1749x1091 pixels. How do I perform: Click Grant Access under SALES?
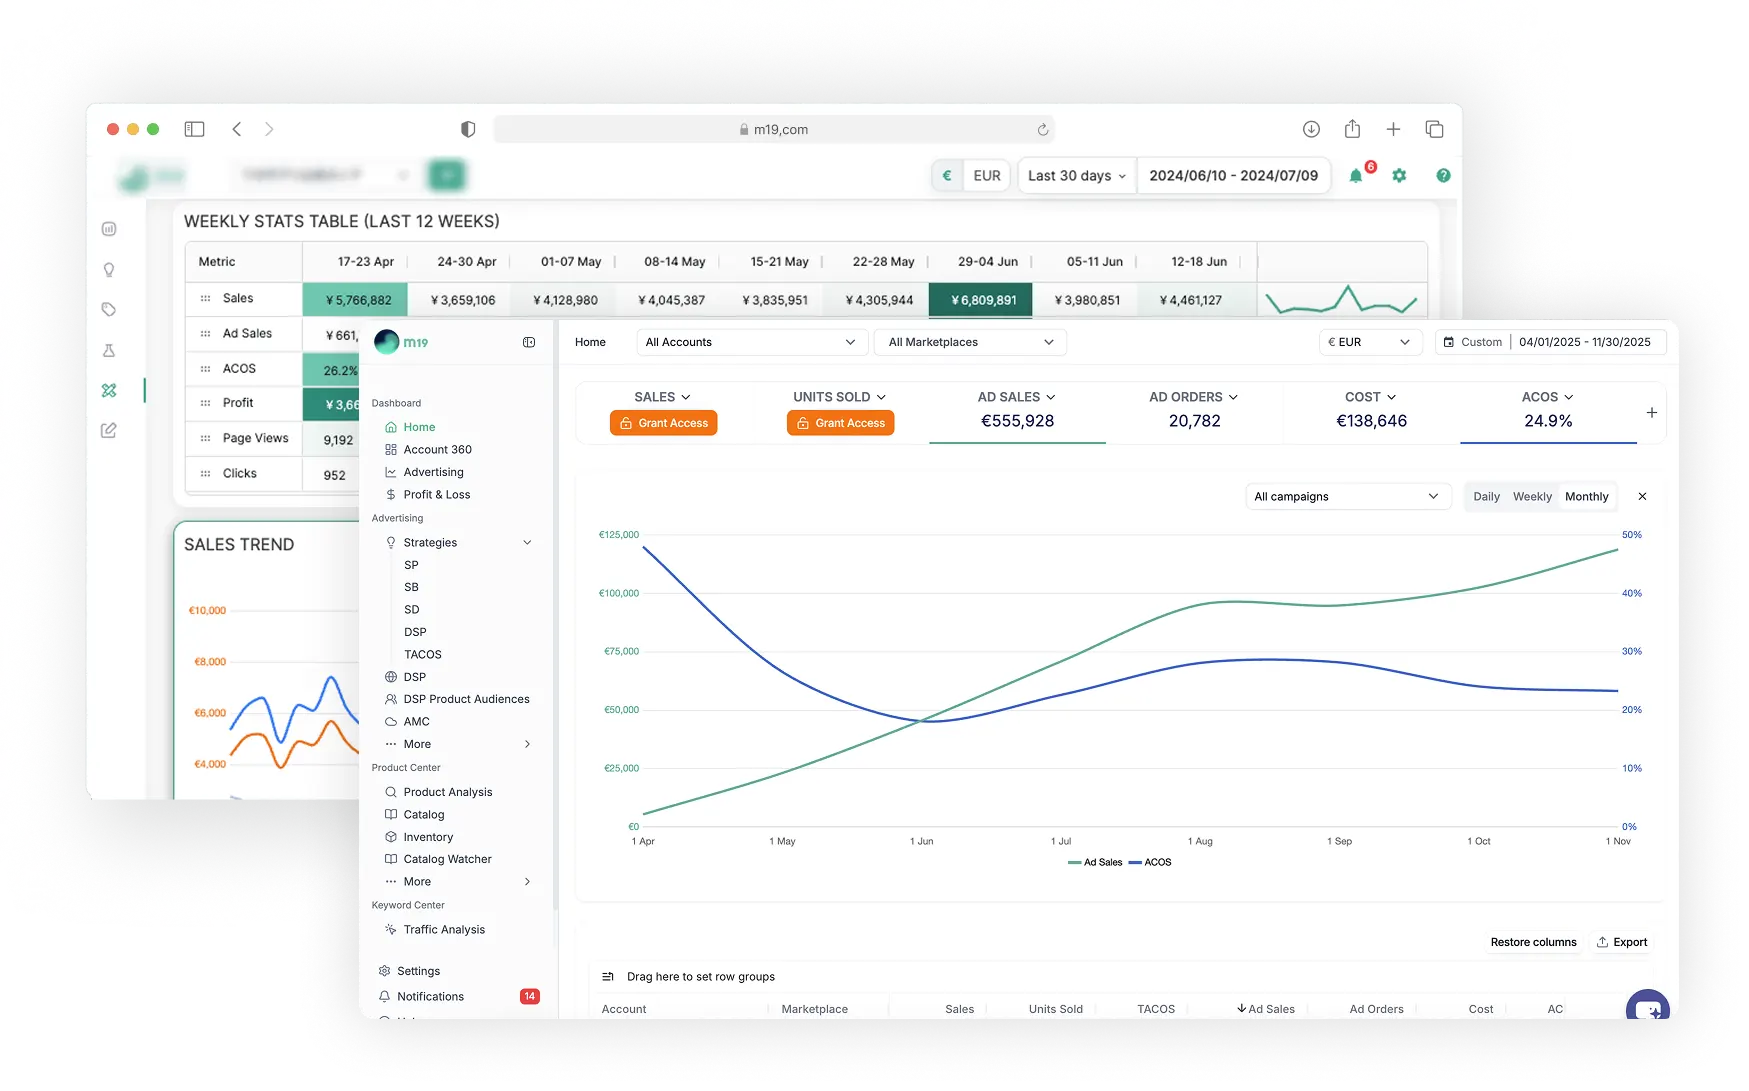click(664, 423)
